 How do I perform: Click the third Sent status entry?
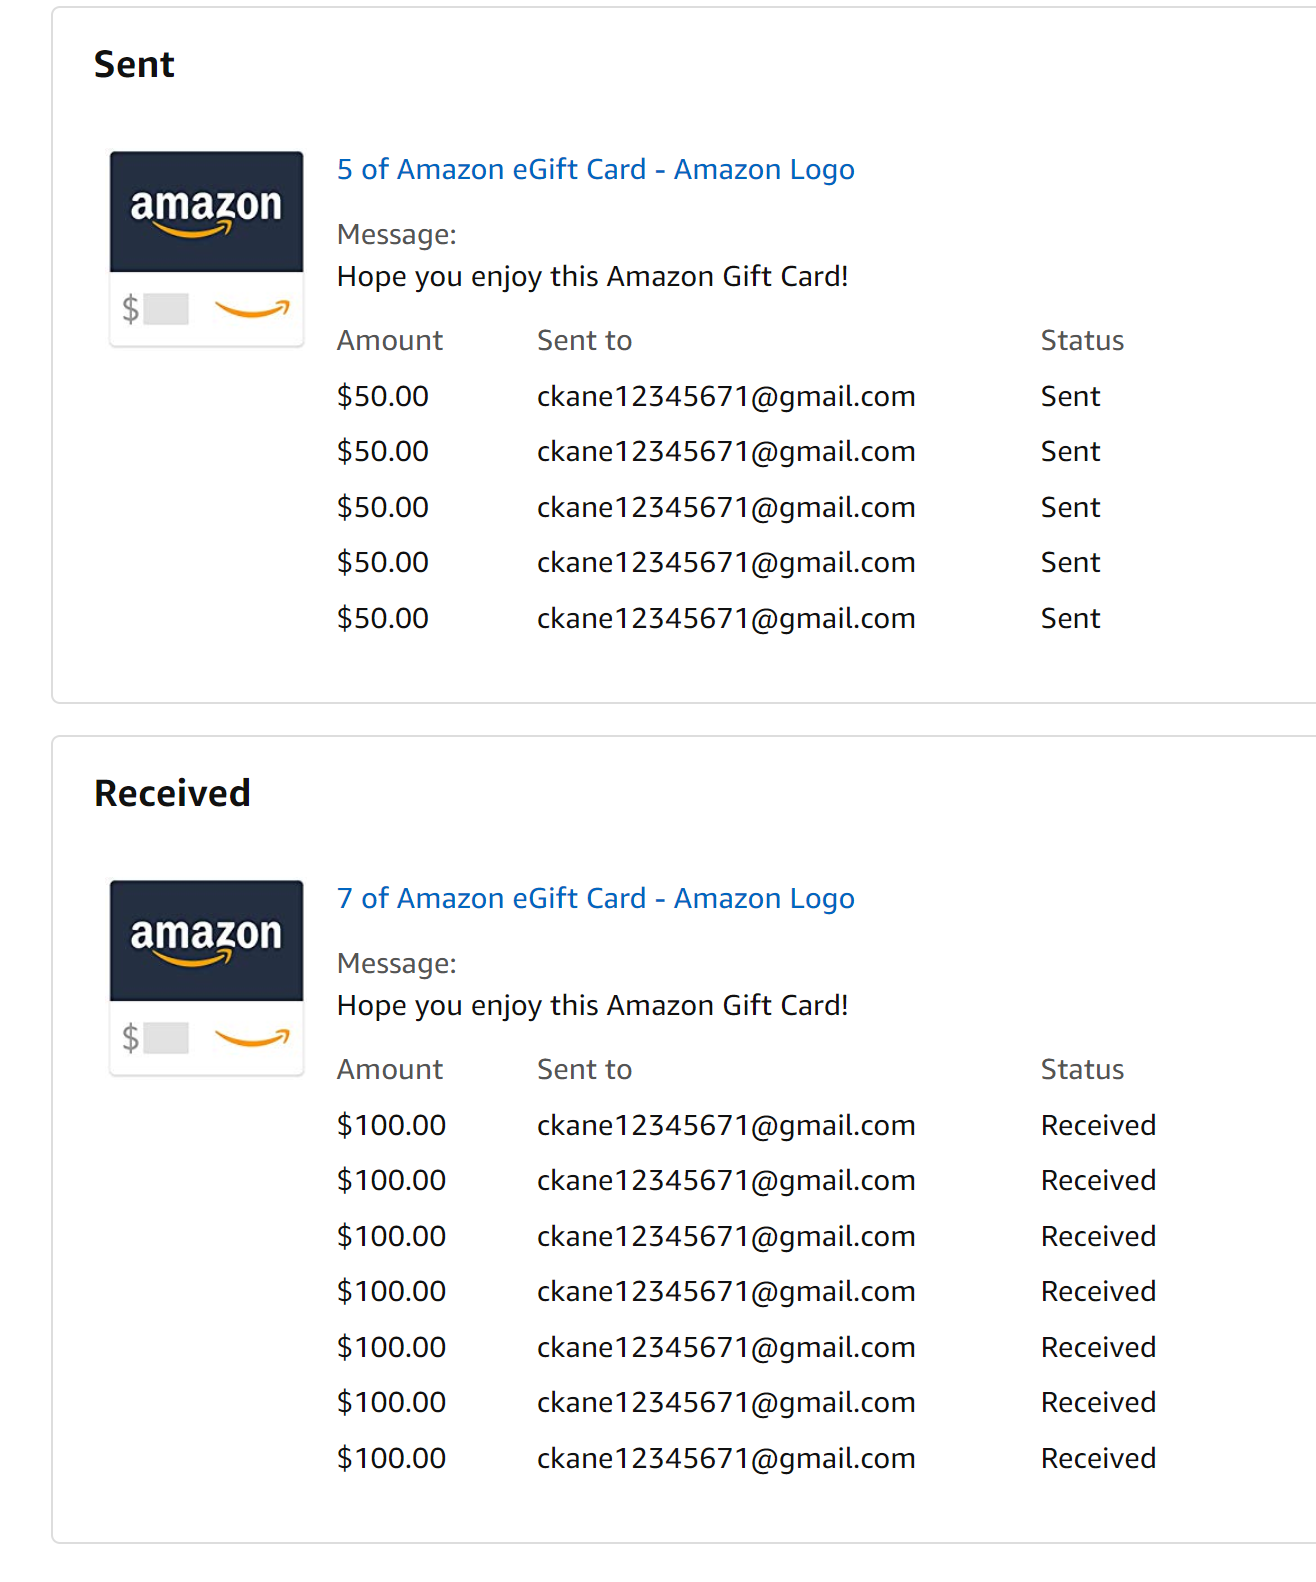1070,508
